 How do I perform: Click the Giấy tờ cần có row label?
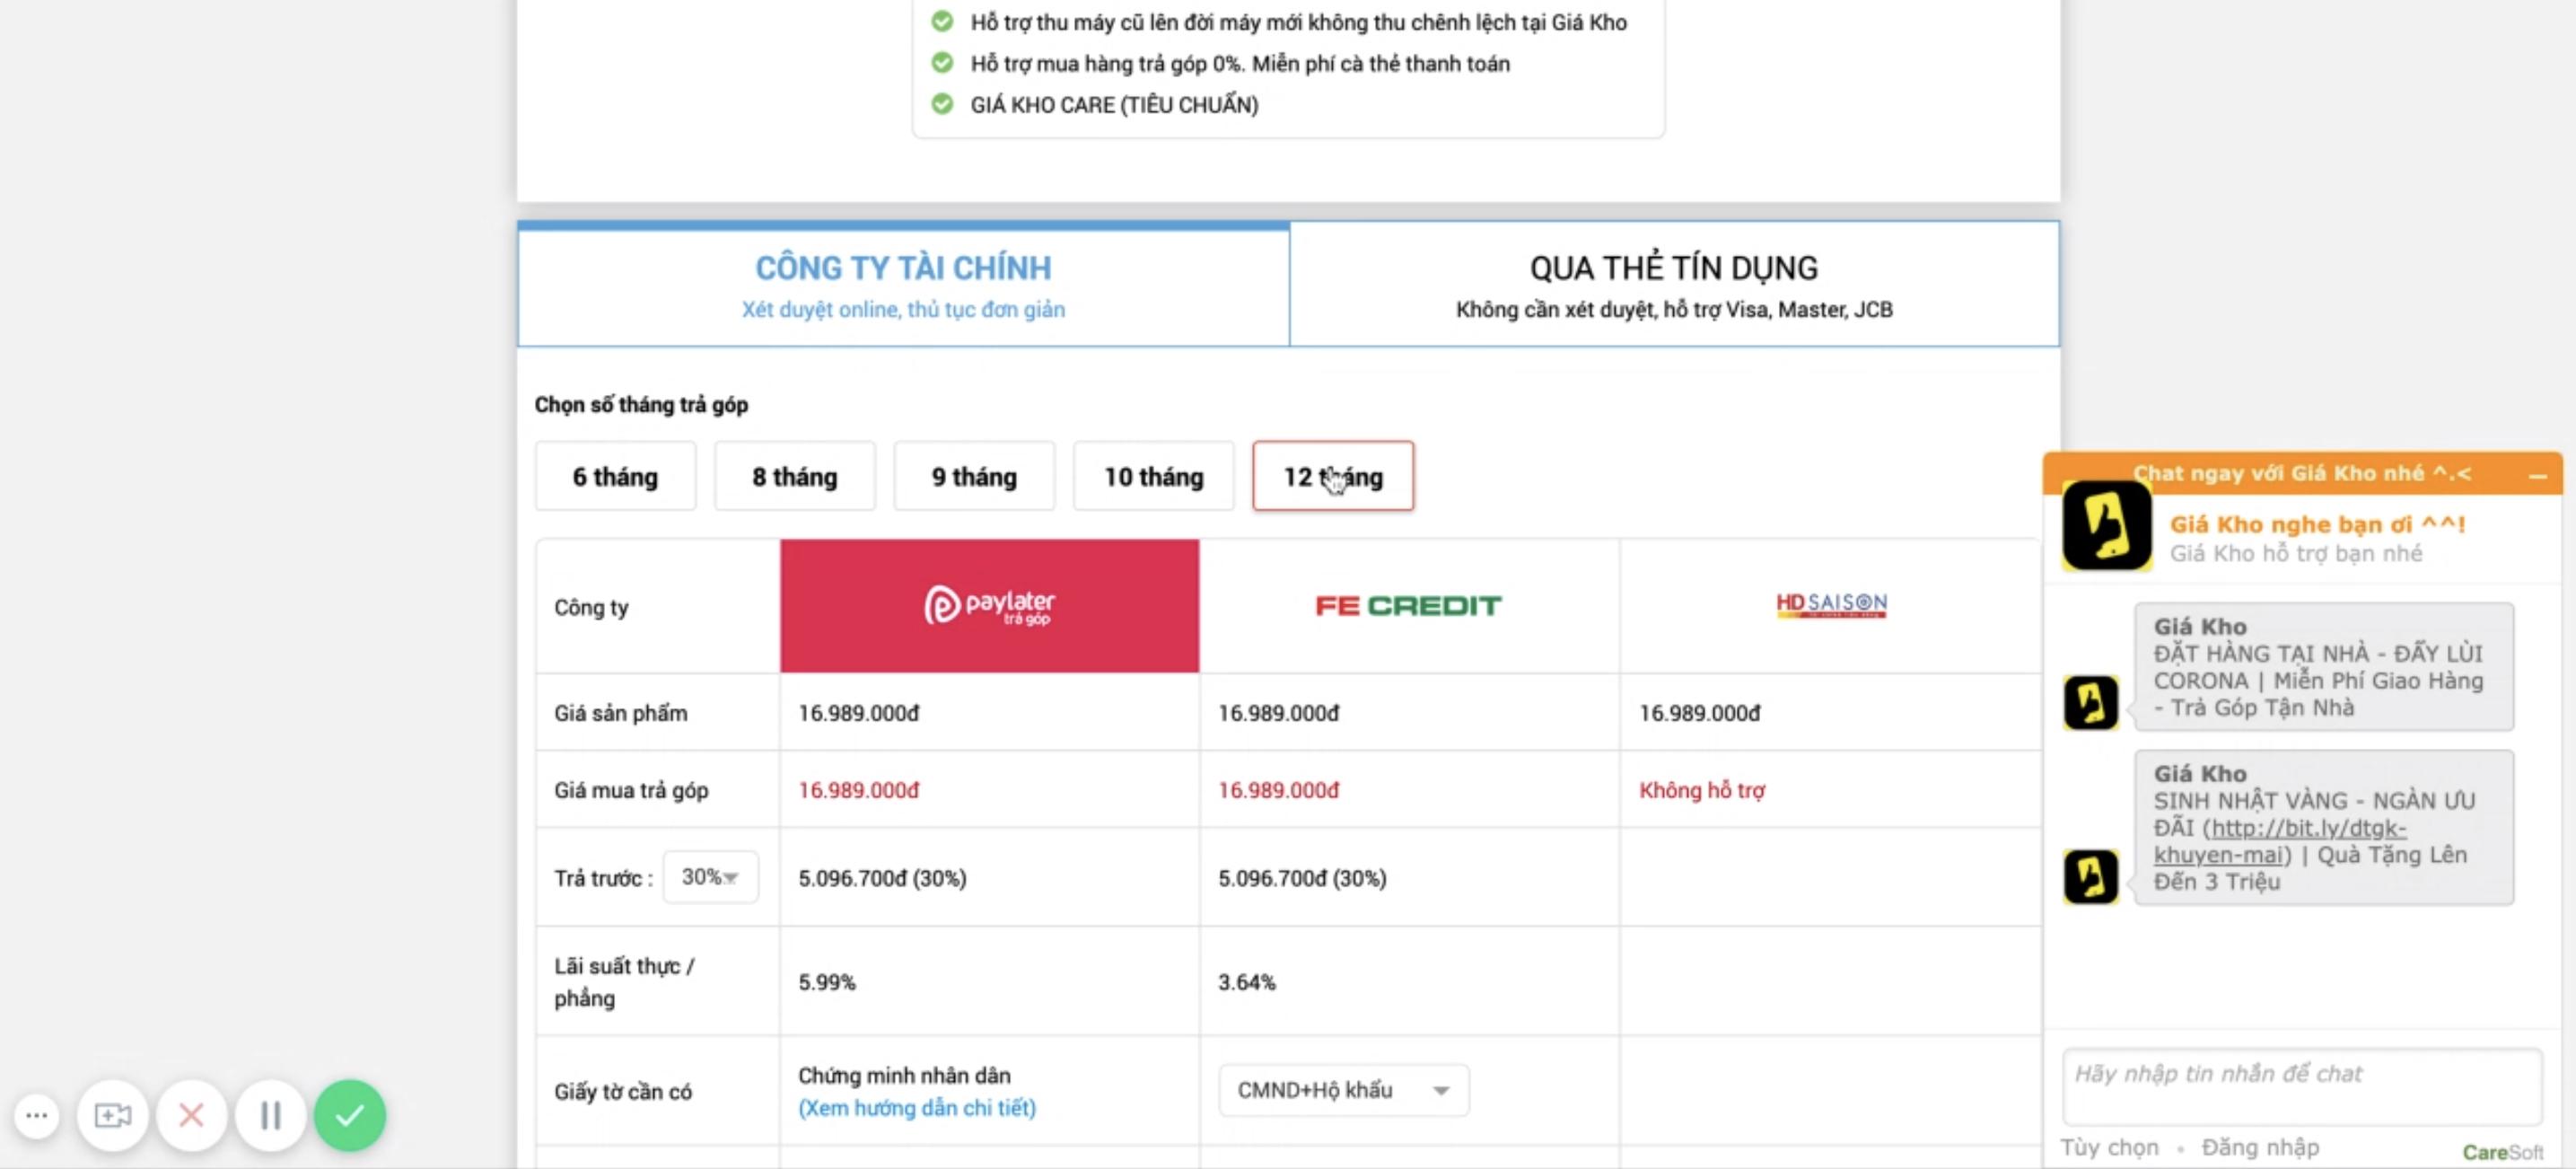[622, 1091]
